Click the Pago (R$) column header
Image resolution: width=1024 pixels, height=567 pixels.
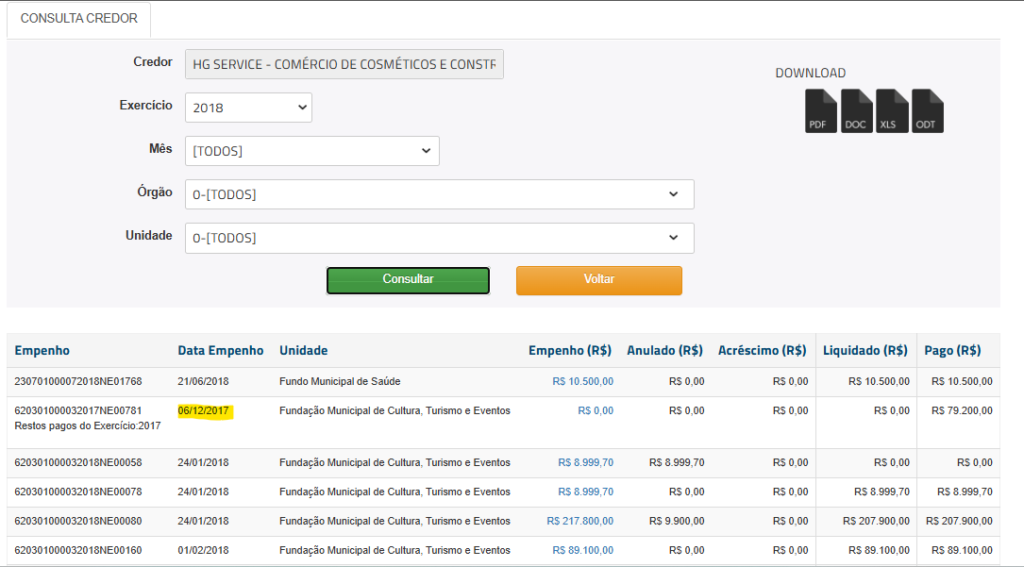pyautogui.click(x=952, y=350)
